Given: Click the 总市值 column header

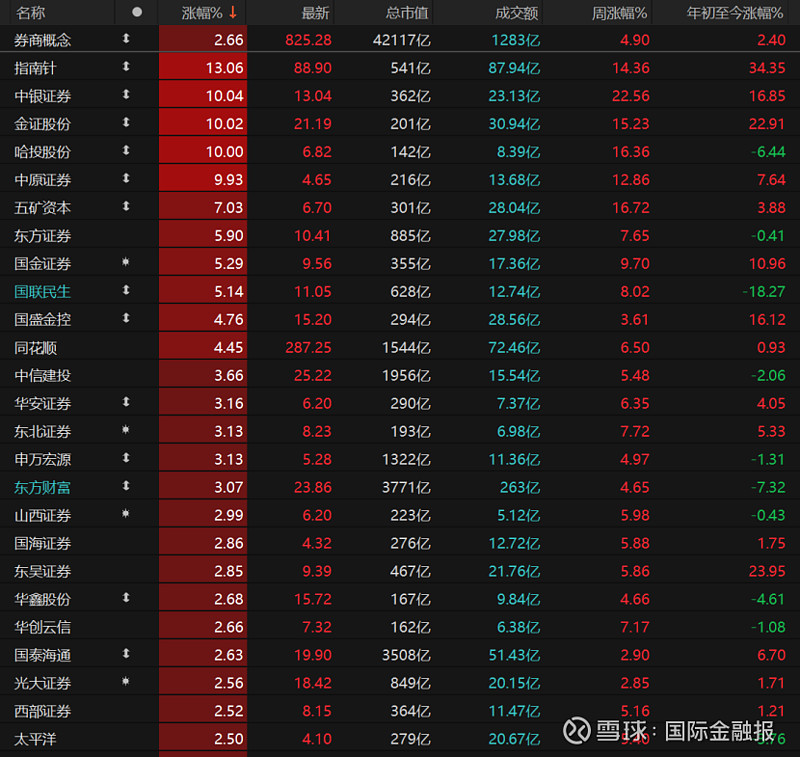Looking at the screenshot, I should [x=407, y=13].
